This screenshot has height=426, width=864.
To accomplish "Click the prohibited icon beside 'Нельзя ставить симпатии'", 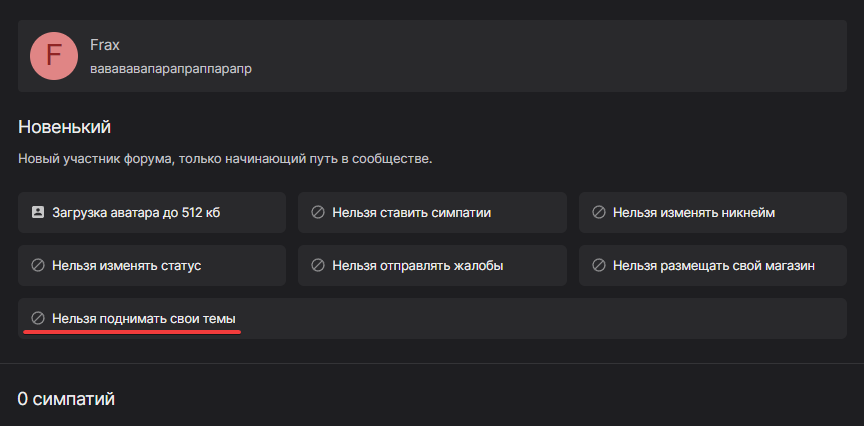I will tap(318, 212).
